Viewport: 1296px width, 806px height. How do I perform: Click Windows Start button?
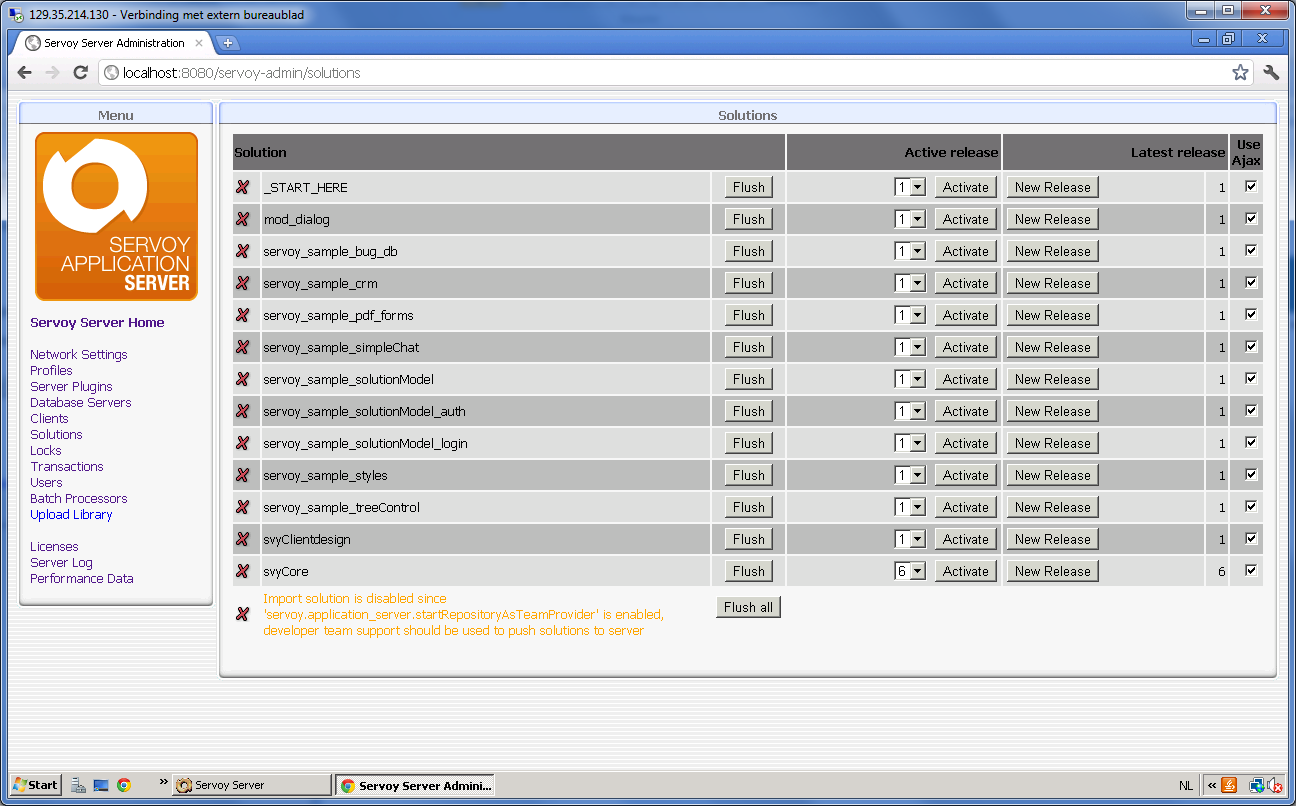36,785
